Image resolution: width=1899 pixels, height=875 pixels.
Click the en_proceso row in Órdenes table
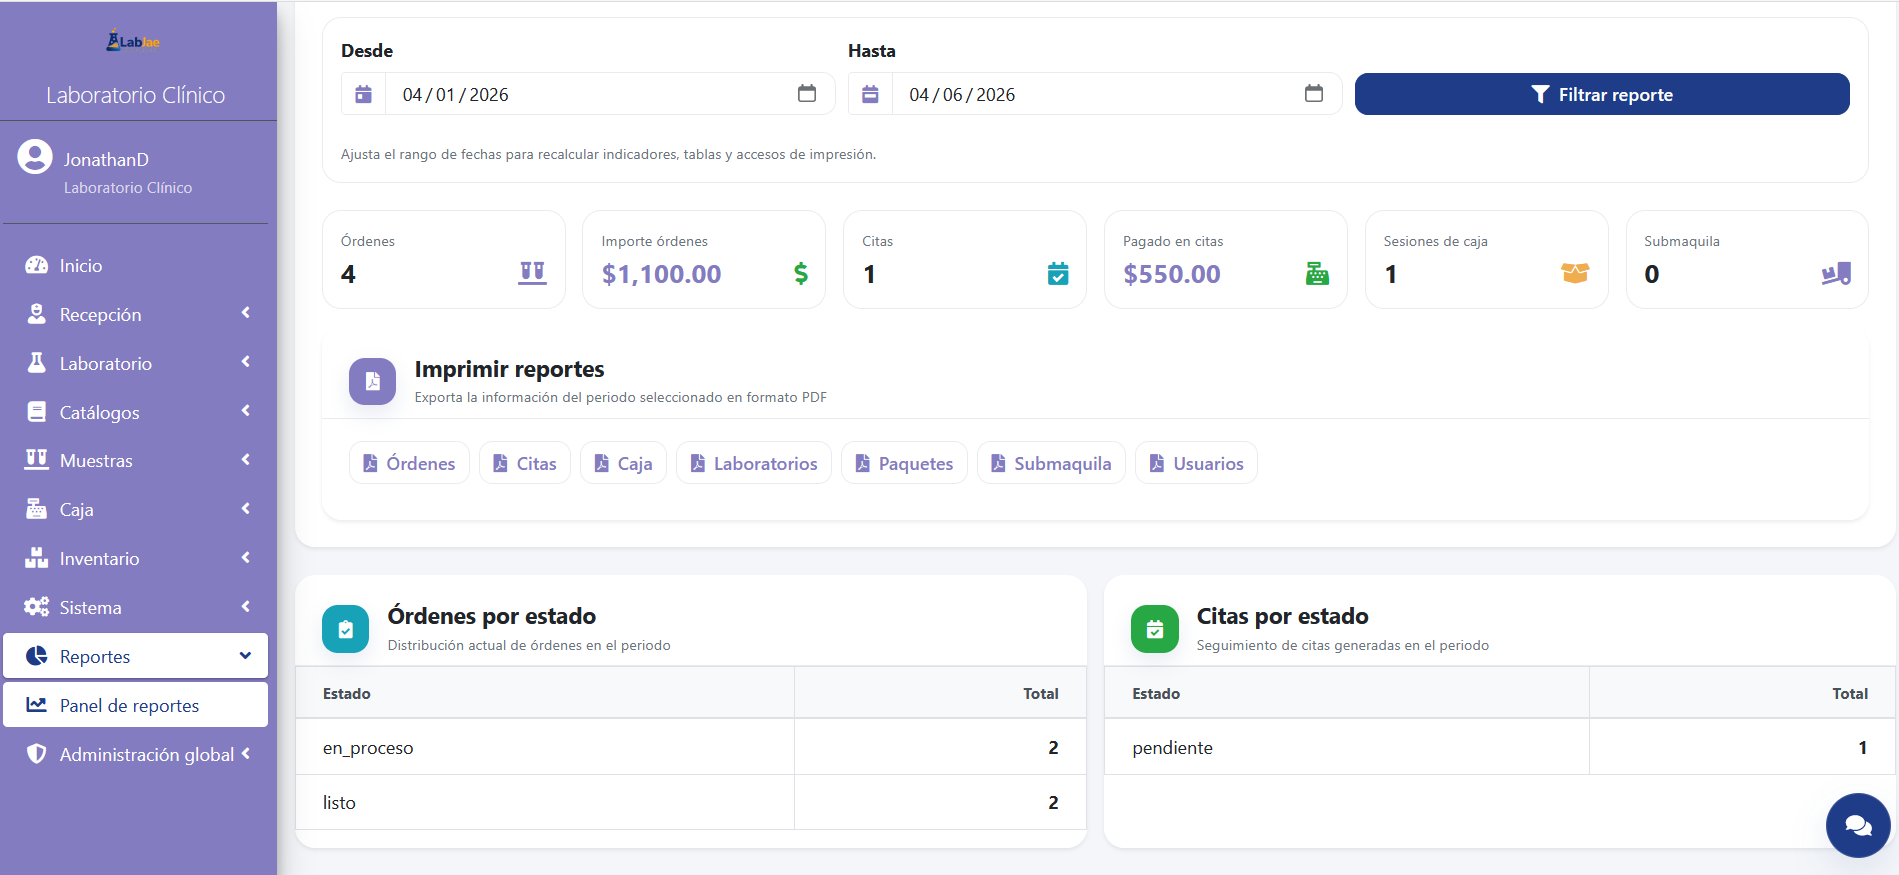tap(691, 747)
